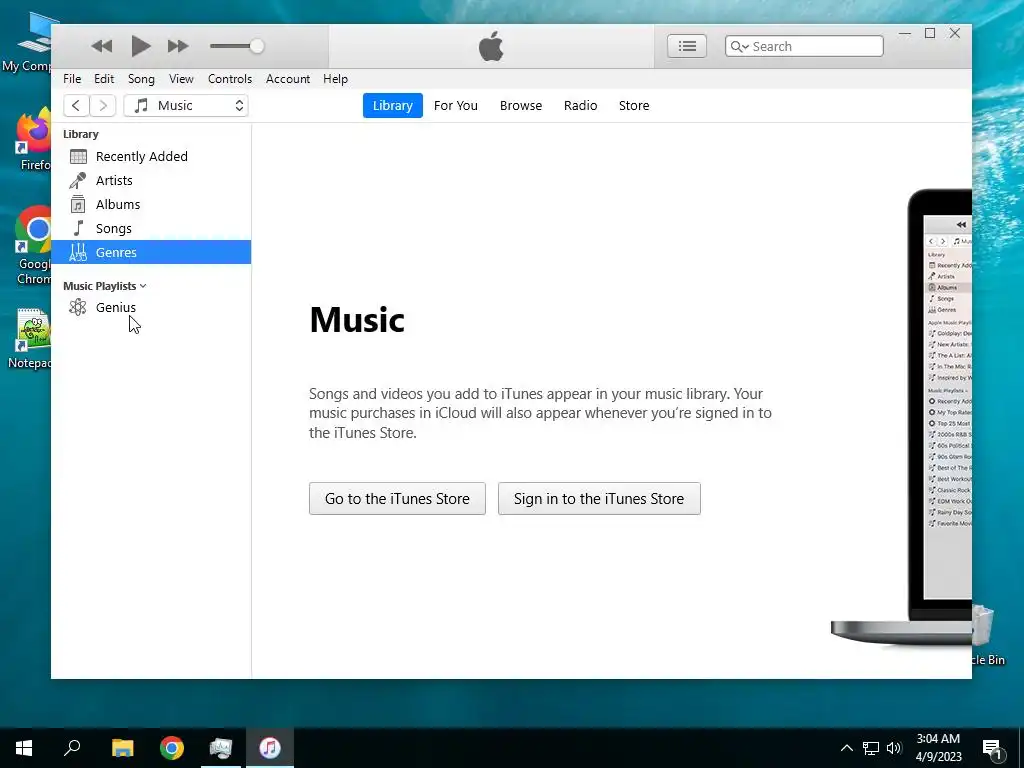The height and width of the screenshot is (768, 1024).
Task: Select the Google Chrome desktop shortcut
Action: [34, 246]
